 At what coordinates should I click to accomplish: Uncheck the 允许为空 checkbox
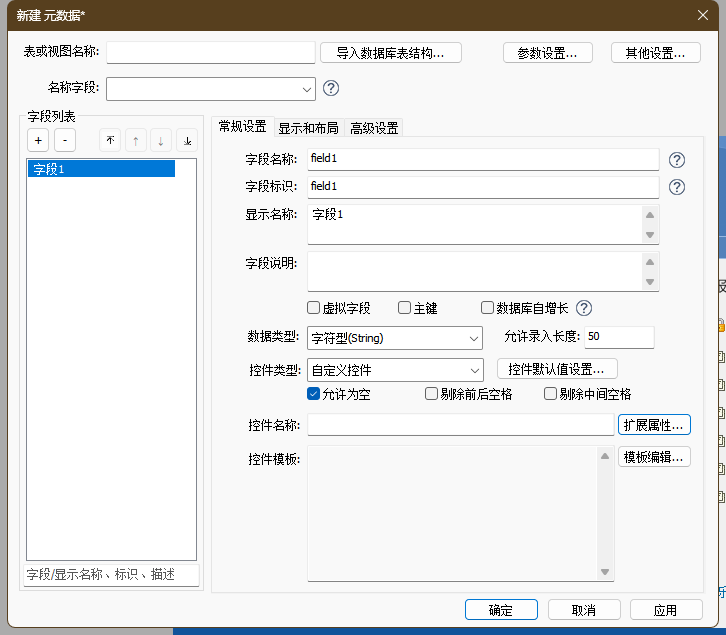tap(314, 394)
